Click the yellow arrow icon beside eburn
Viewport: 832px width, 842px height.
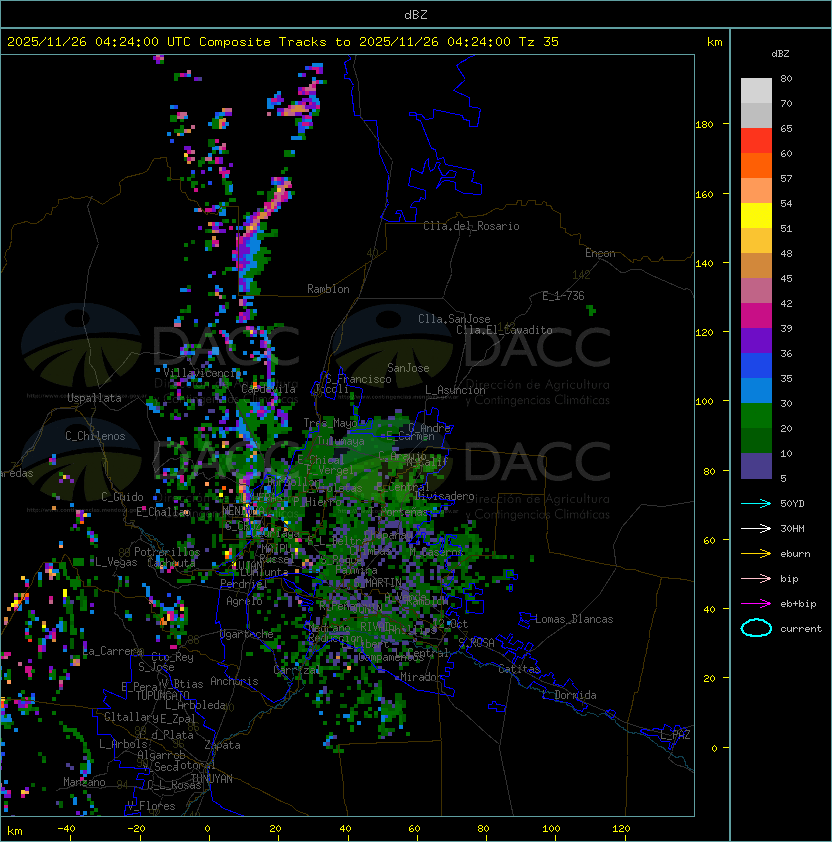point(756,554)
